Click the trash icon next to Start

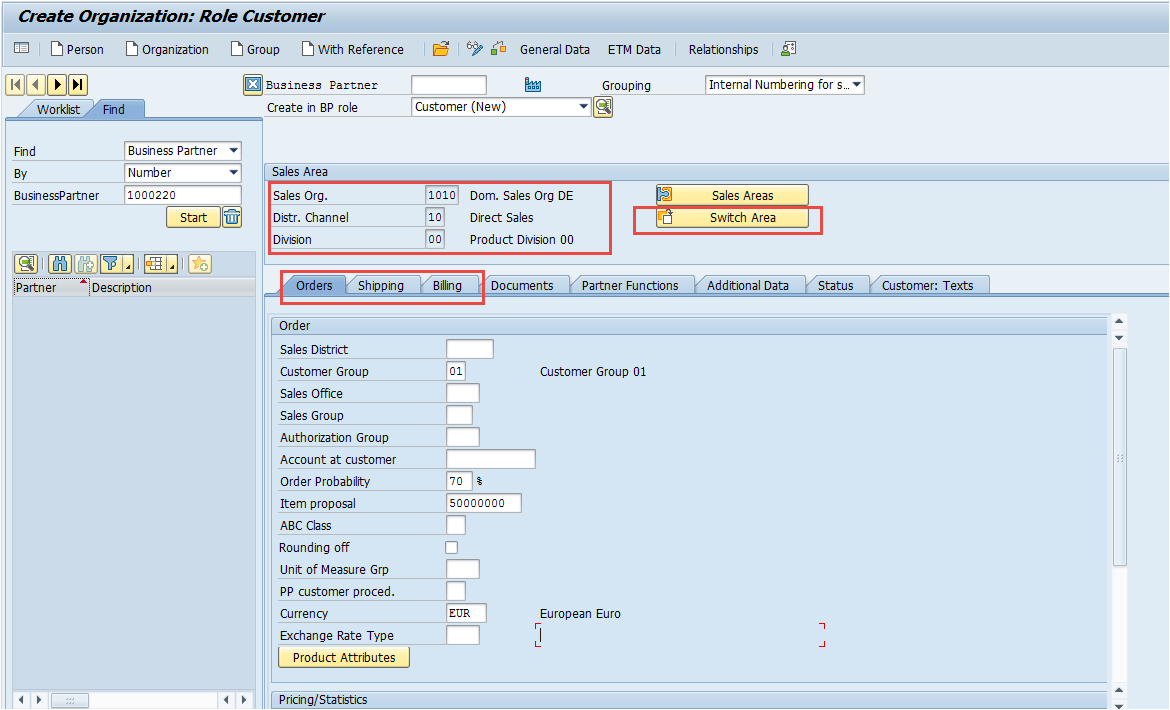[232, 218]
